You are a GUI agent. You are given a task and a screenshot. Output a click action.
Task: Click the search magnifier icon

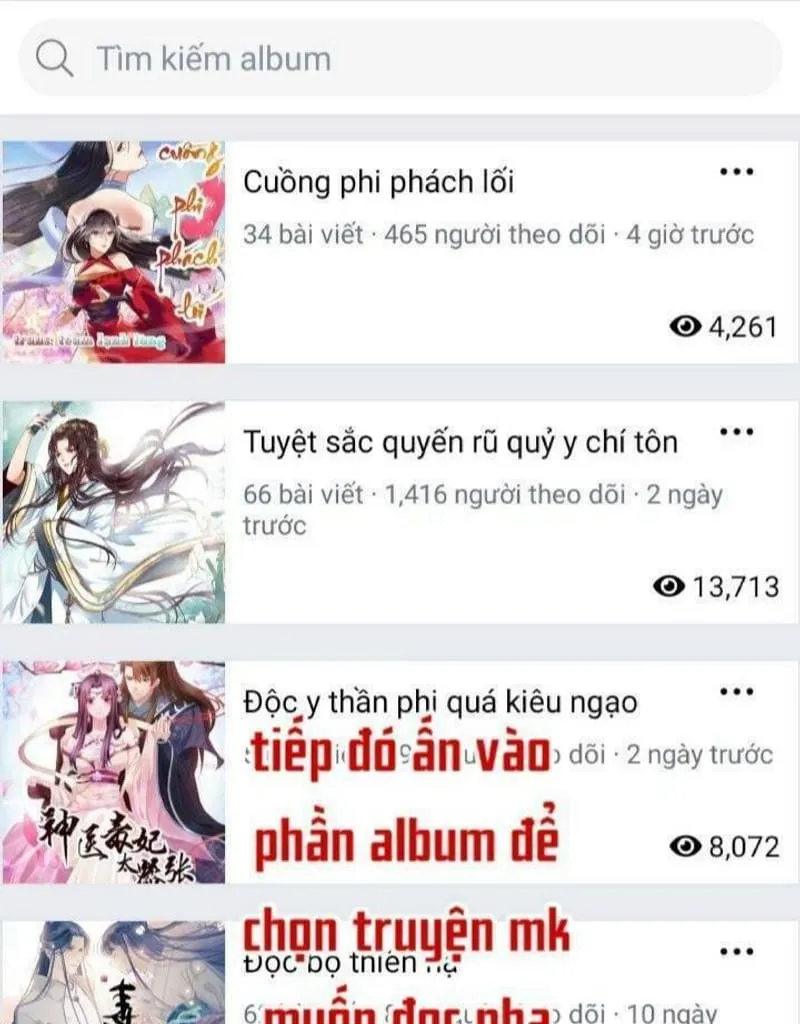(x=54, y=58)
